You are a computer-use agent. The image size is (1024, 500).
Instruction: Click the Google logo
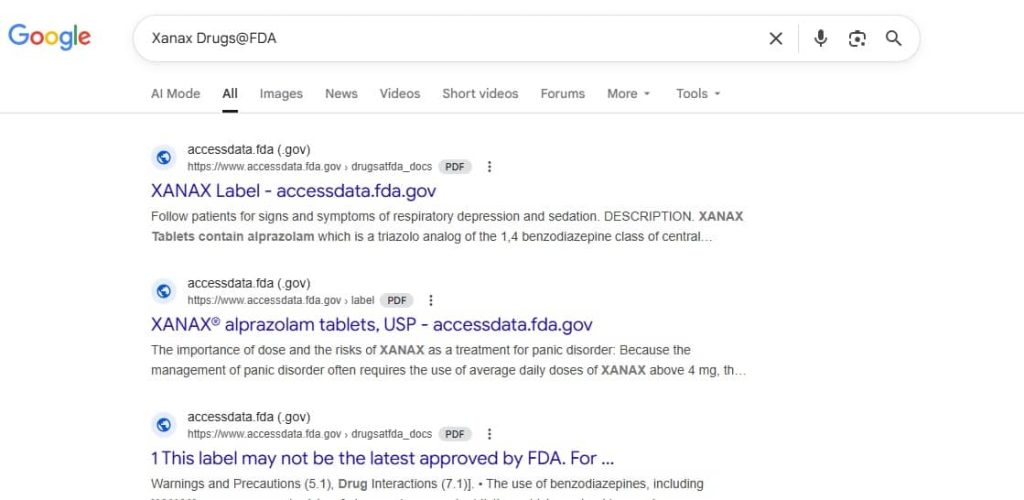click(x=49, y=38)
